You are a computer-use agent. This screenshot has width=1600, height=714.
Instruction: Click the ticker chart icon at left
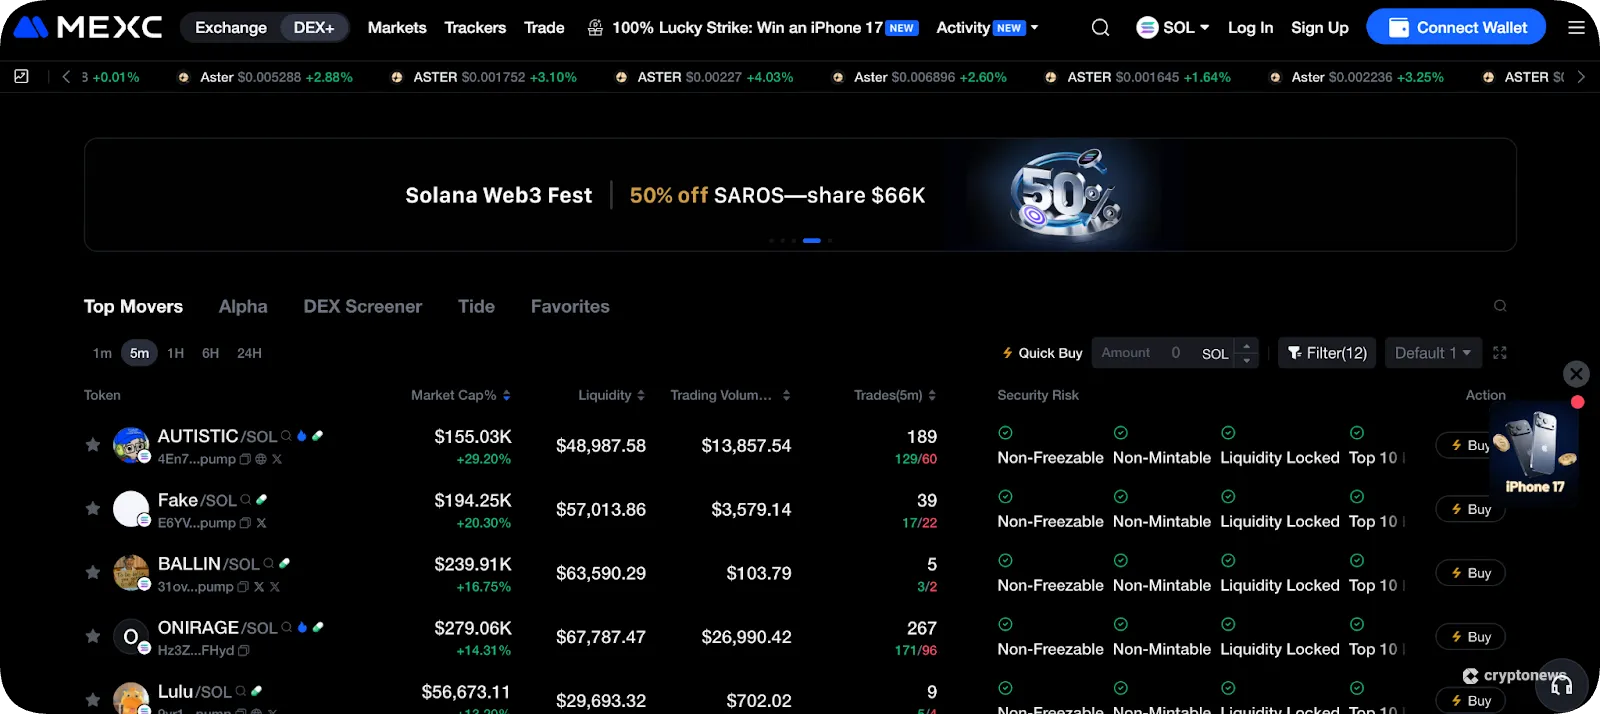[21, 76]
